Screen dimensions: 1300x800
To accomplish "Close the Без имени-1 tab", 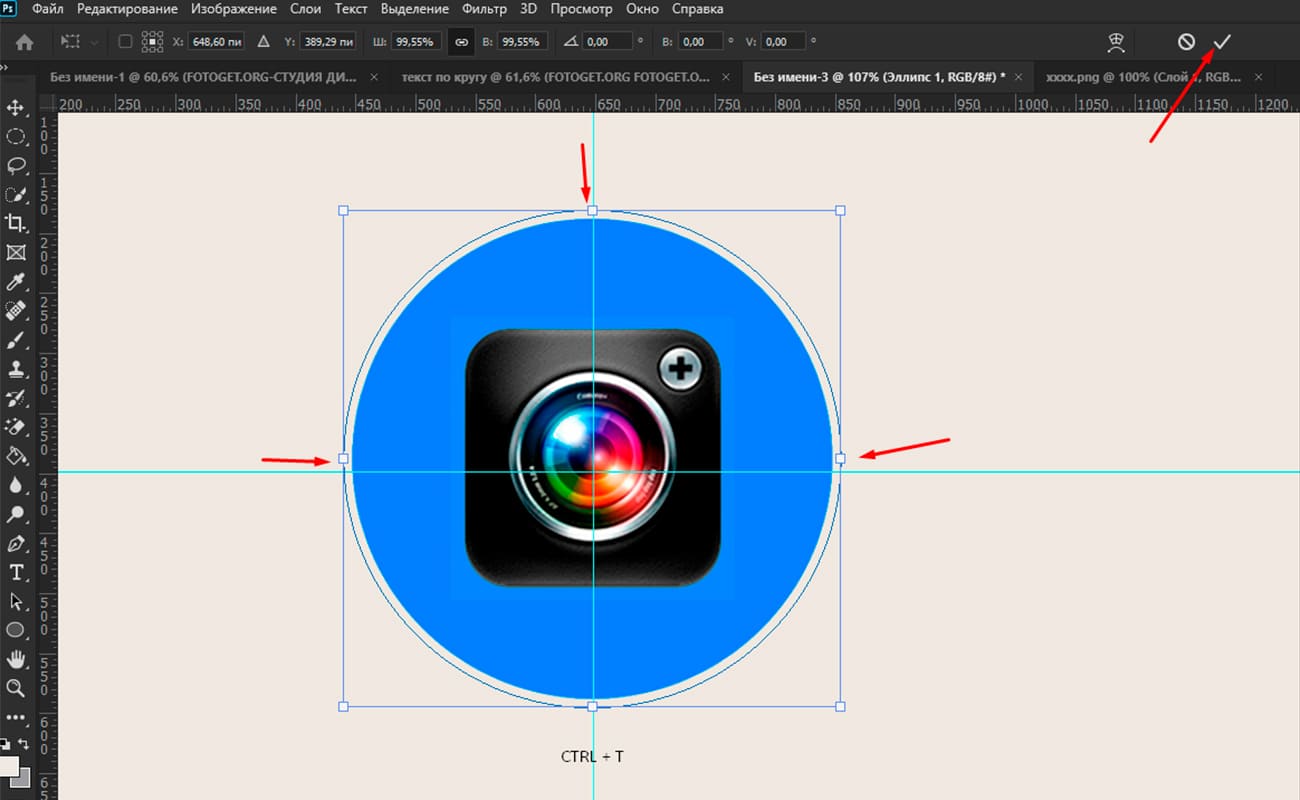I will tap(374, 76).
